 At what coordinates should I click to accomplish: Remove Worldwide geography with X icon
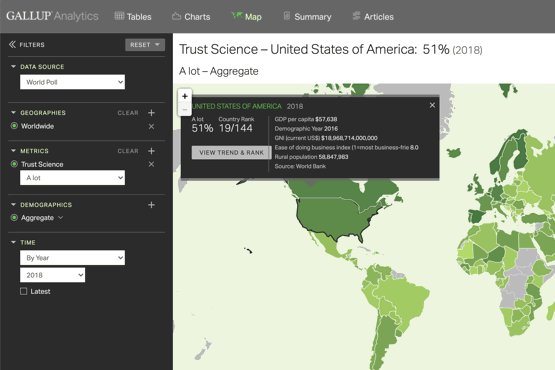click(151, 126)
